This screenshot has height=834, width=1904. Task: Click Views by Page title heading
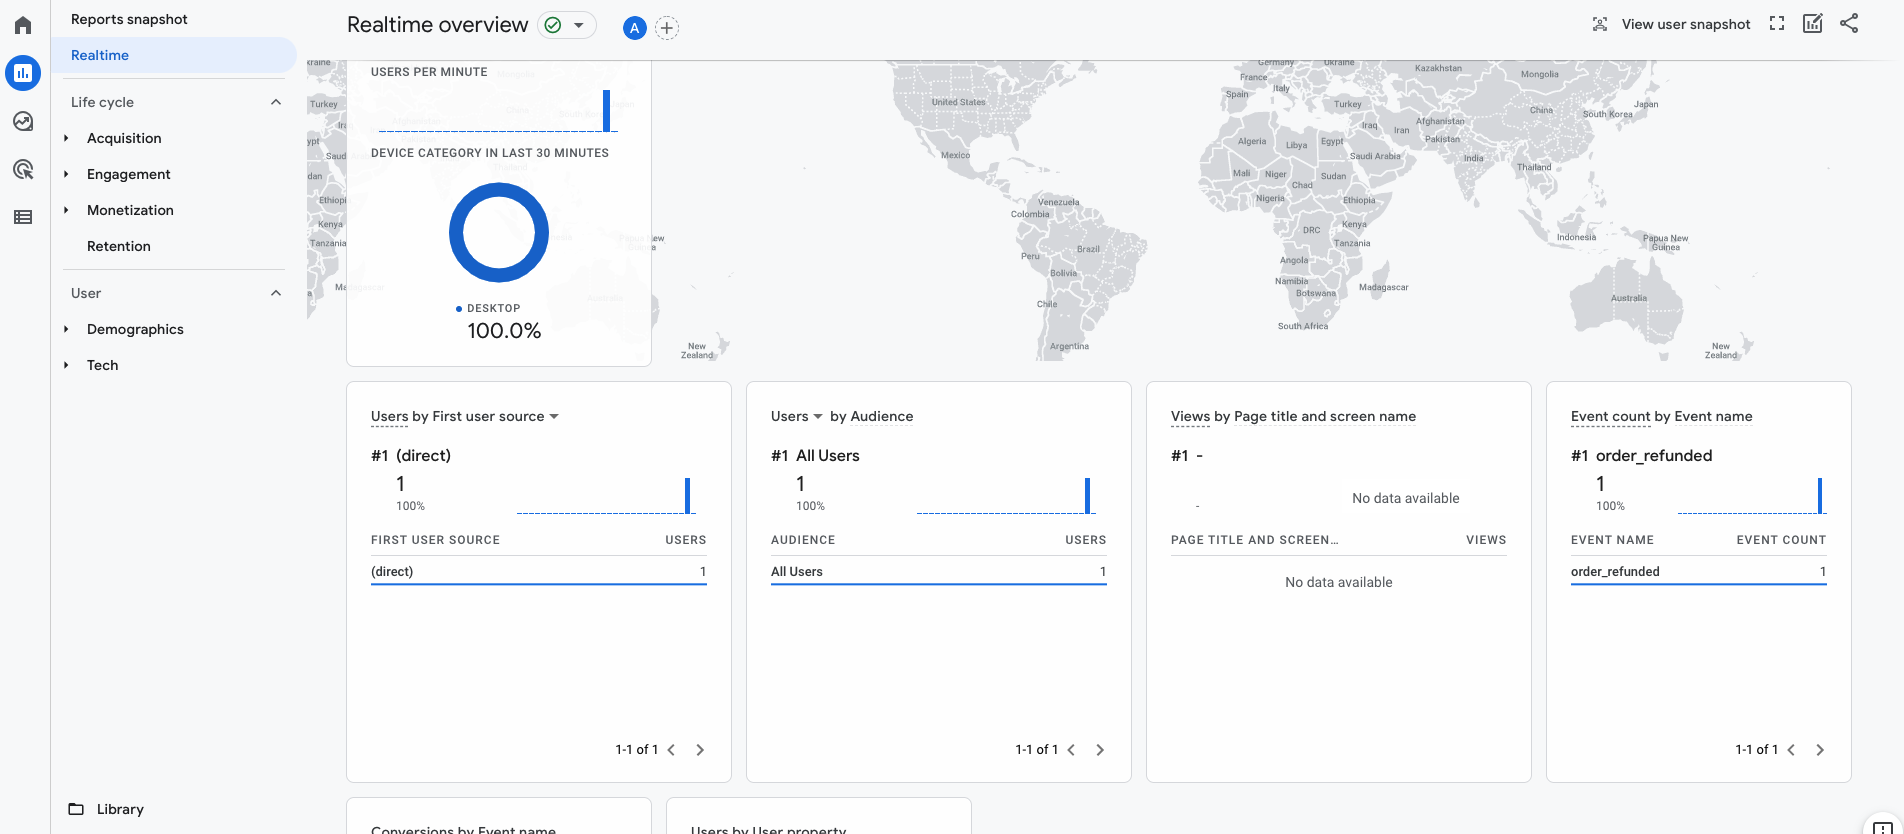coord(1293,416)
